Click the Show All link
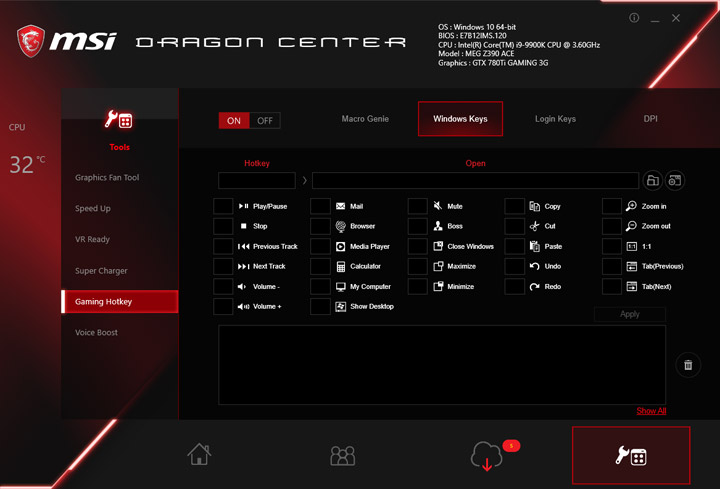 coord(651,411)
